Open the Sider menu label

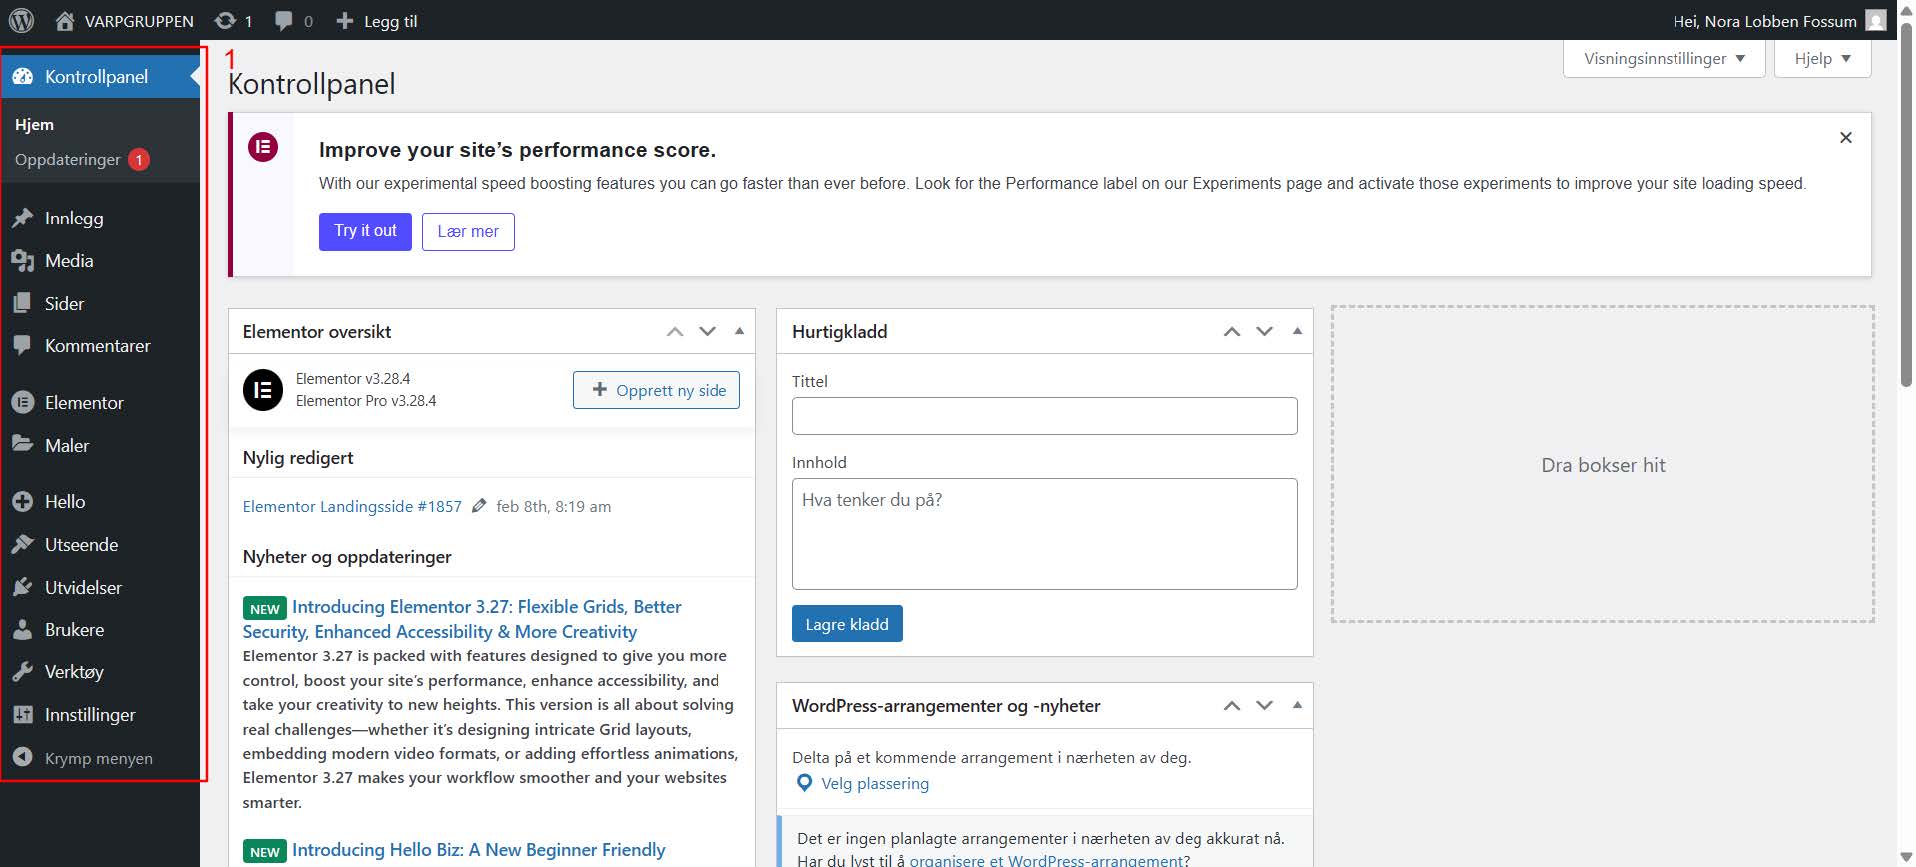pyautogui.click(x=65, y=303)
